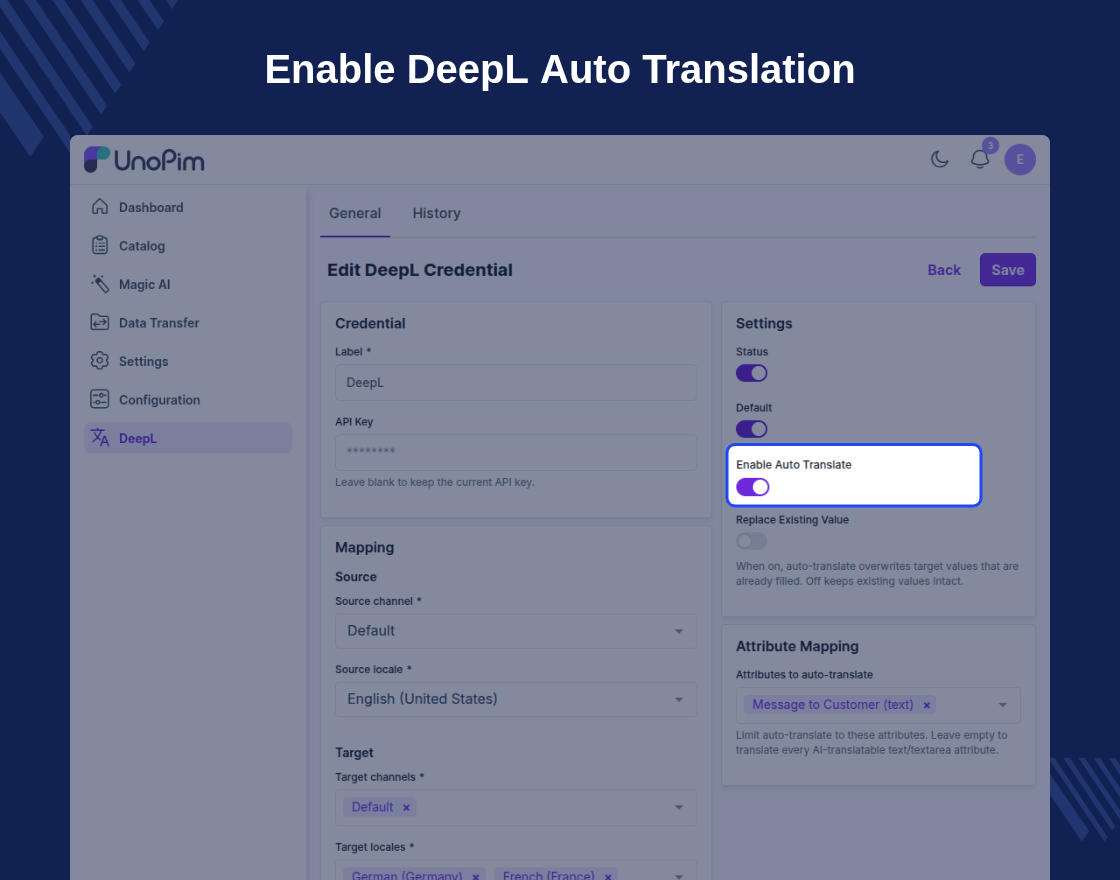Click the Configuration sliders icon
The height and width of the screenshot is (880, 1120).
click(x=100, y=399)
